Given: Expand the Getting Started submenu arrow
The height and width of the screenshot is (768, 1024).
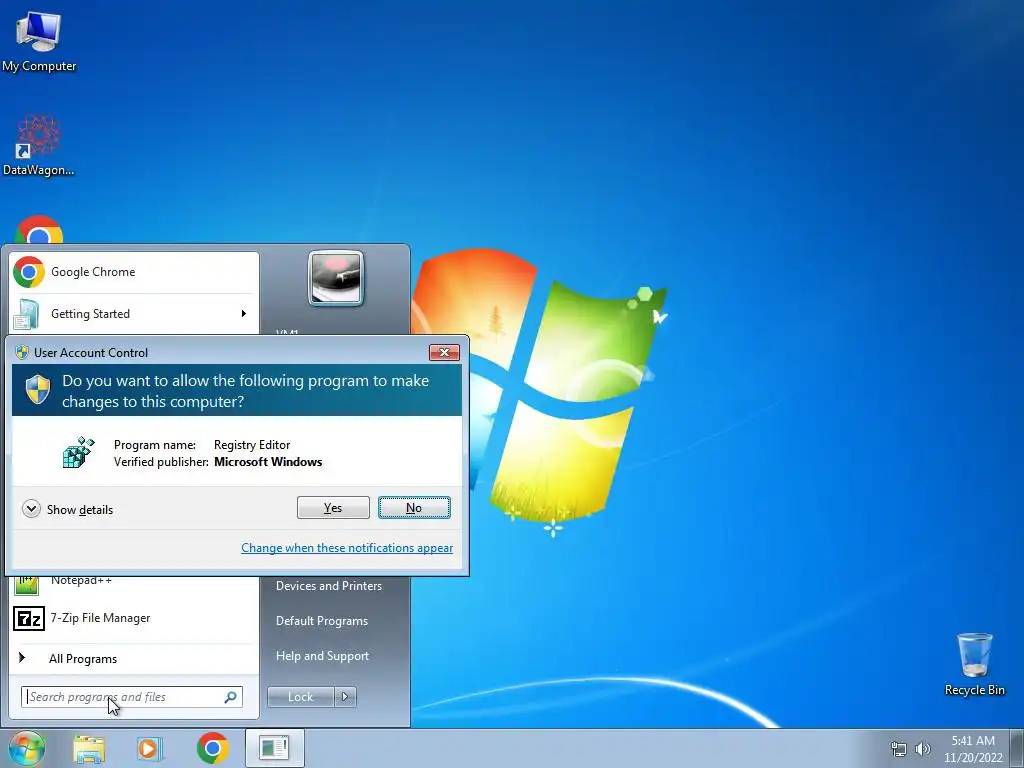Looking at the screenshot, I should [x=244, y=314].
